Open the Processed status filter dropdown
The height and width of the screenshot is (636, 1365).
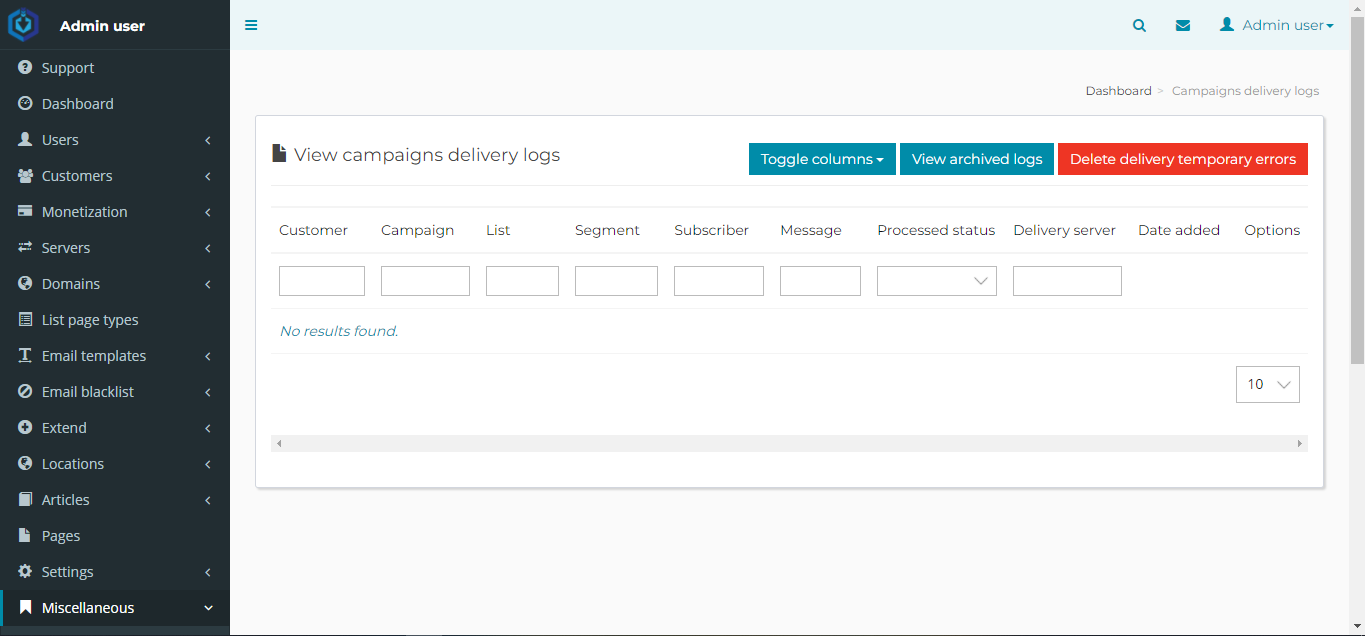(936, 280)
